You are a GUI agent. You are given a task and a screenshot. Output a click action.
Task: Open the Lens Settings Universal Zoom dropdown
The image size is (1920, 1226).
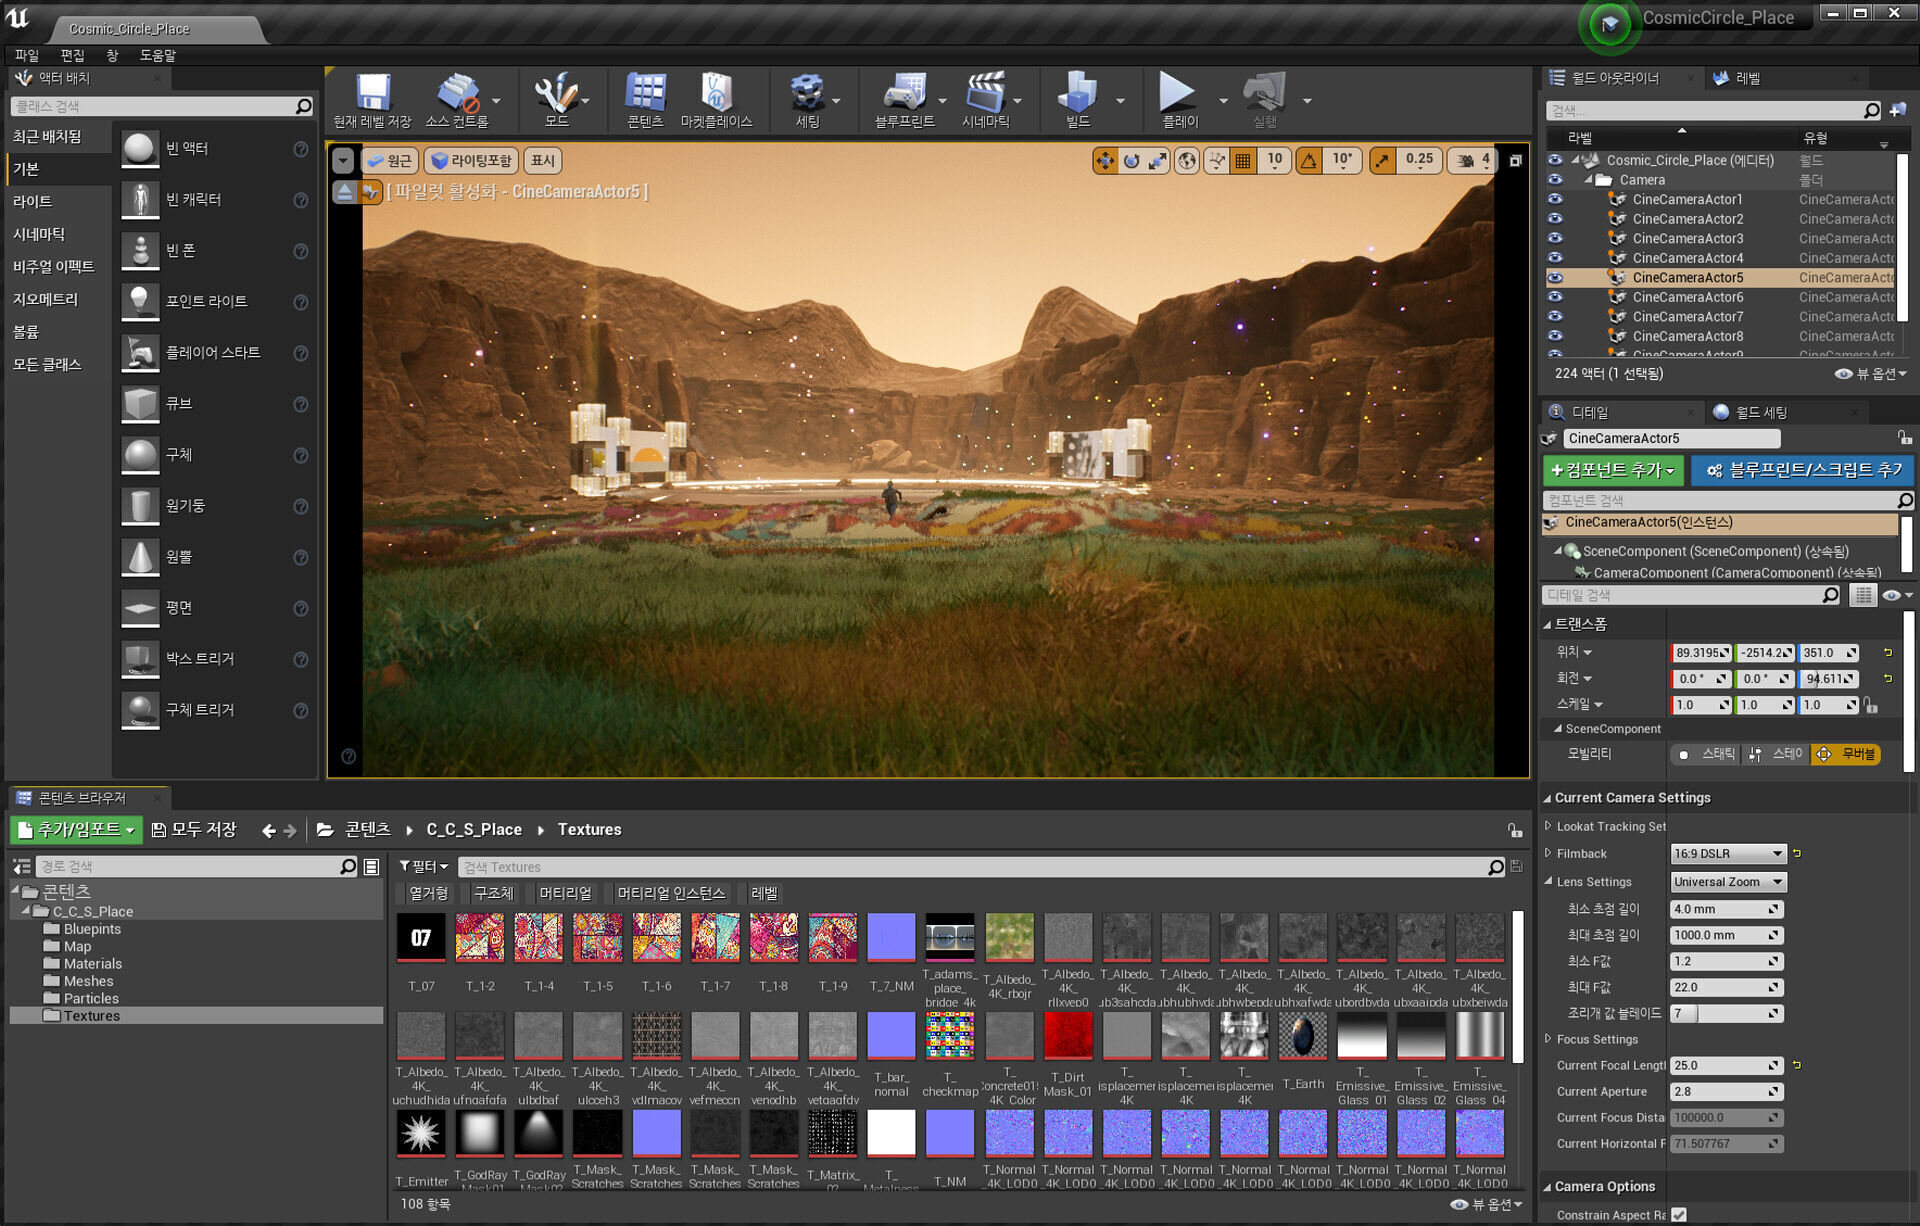click(x=1727, y=882)
